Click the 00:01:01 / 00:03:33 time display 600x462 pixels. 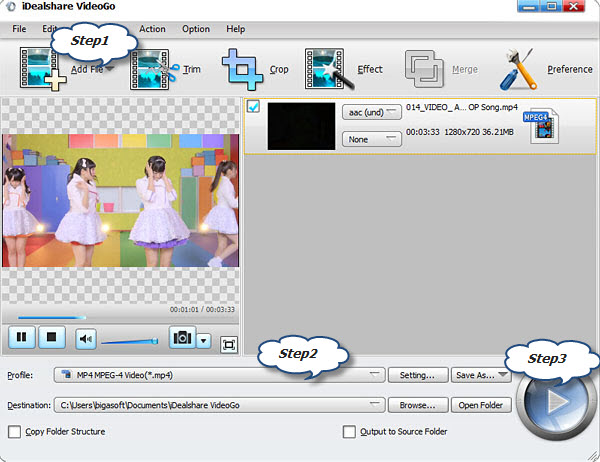point(202,309)
